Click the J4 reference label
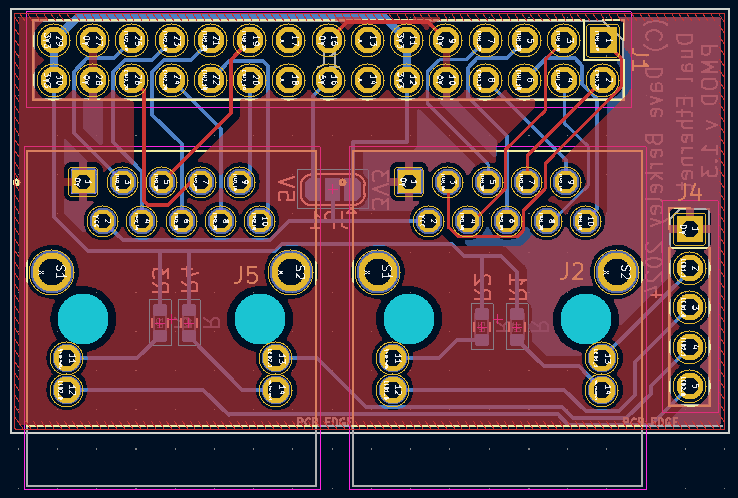738x498 pixels. click(x=690, y=192)
